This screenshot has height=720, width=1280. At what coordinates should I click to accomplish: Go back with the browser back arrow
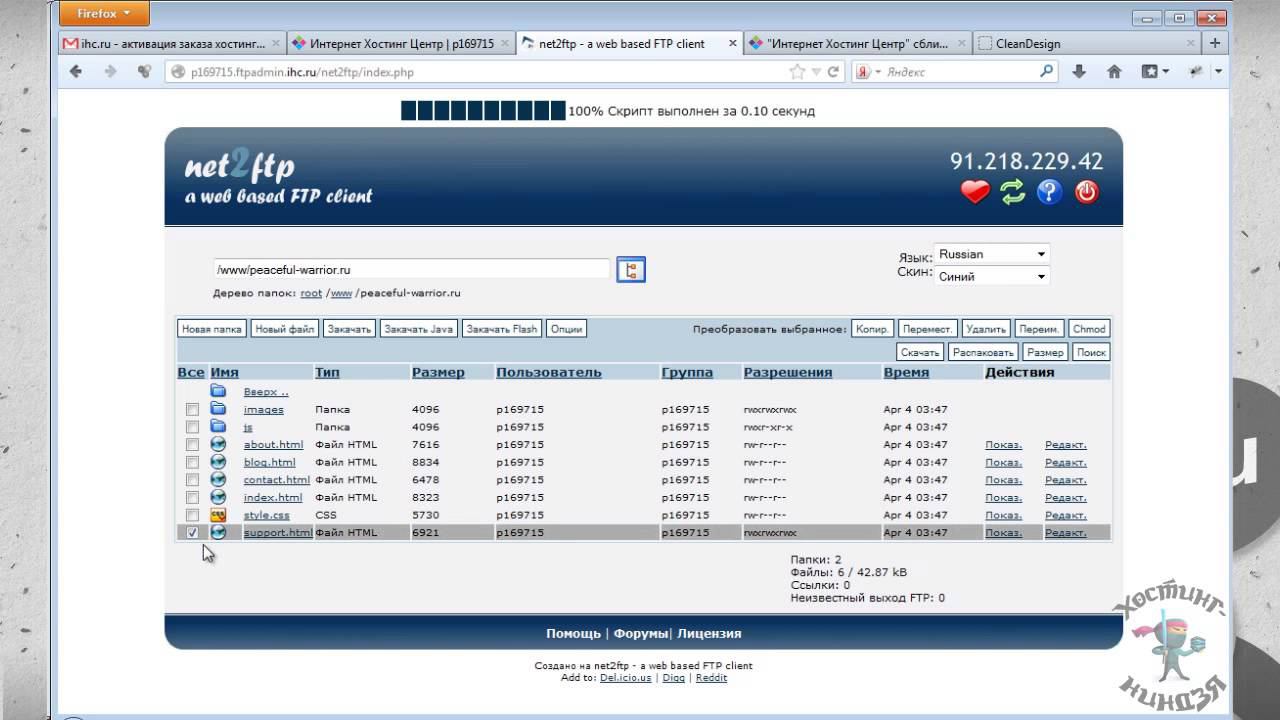click(x=76, y=72)
